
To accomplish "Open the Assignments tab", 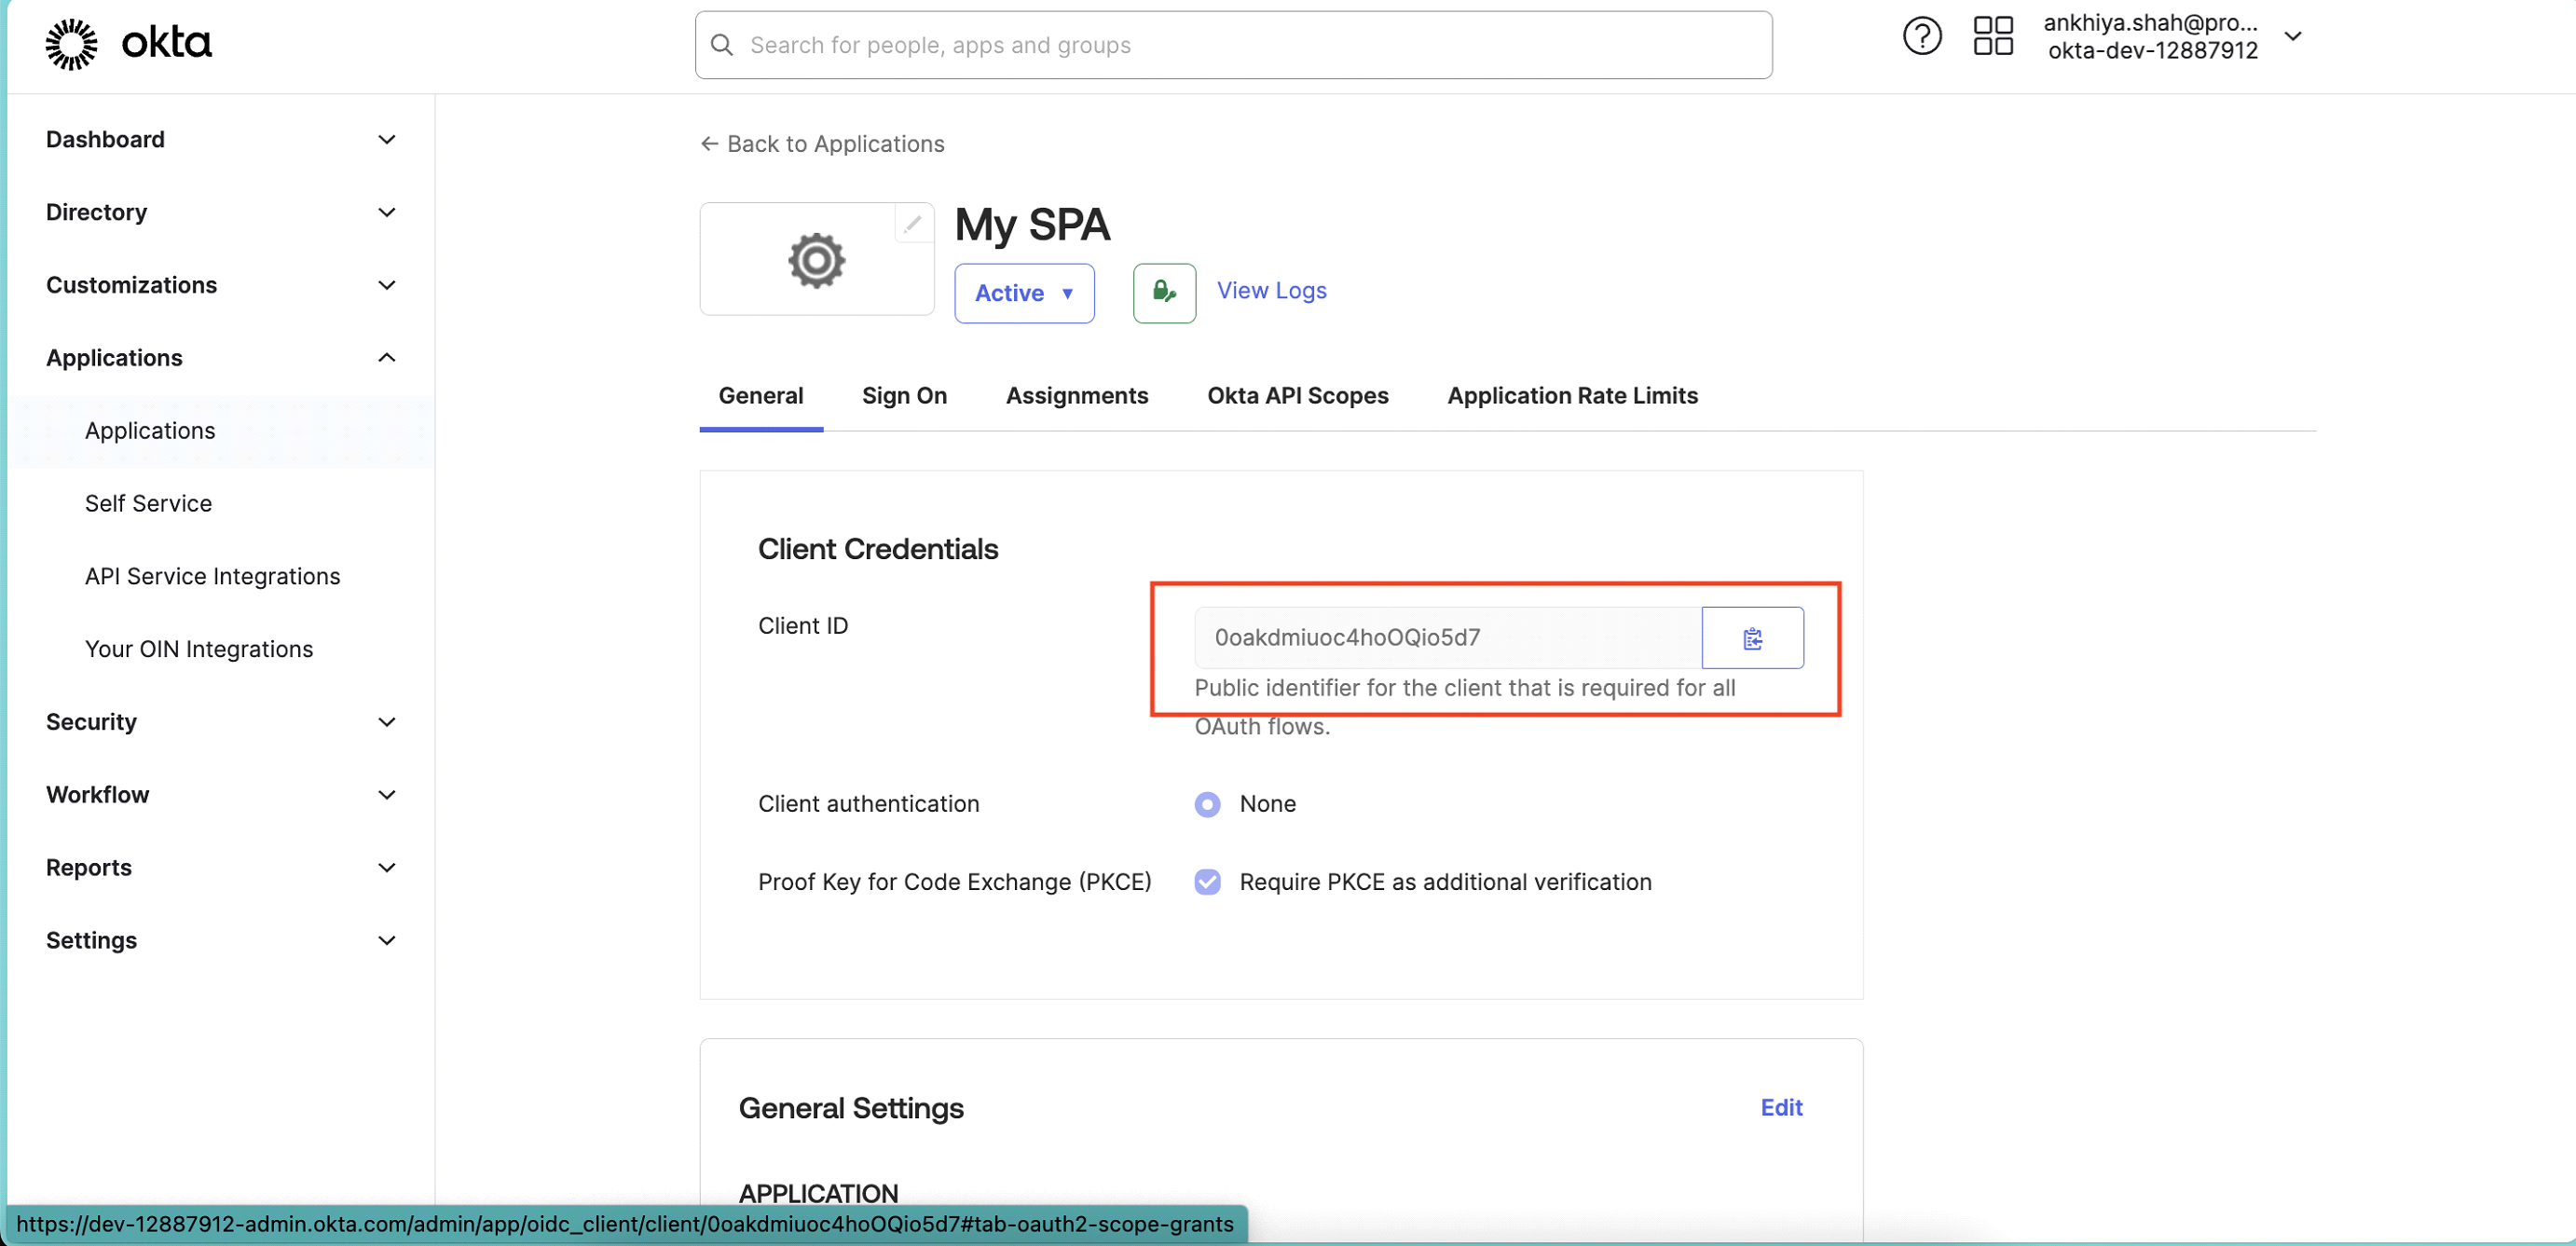I will point(1076,396).
